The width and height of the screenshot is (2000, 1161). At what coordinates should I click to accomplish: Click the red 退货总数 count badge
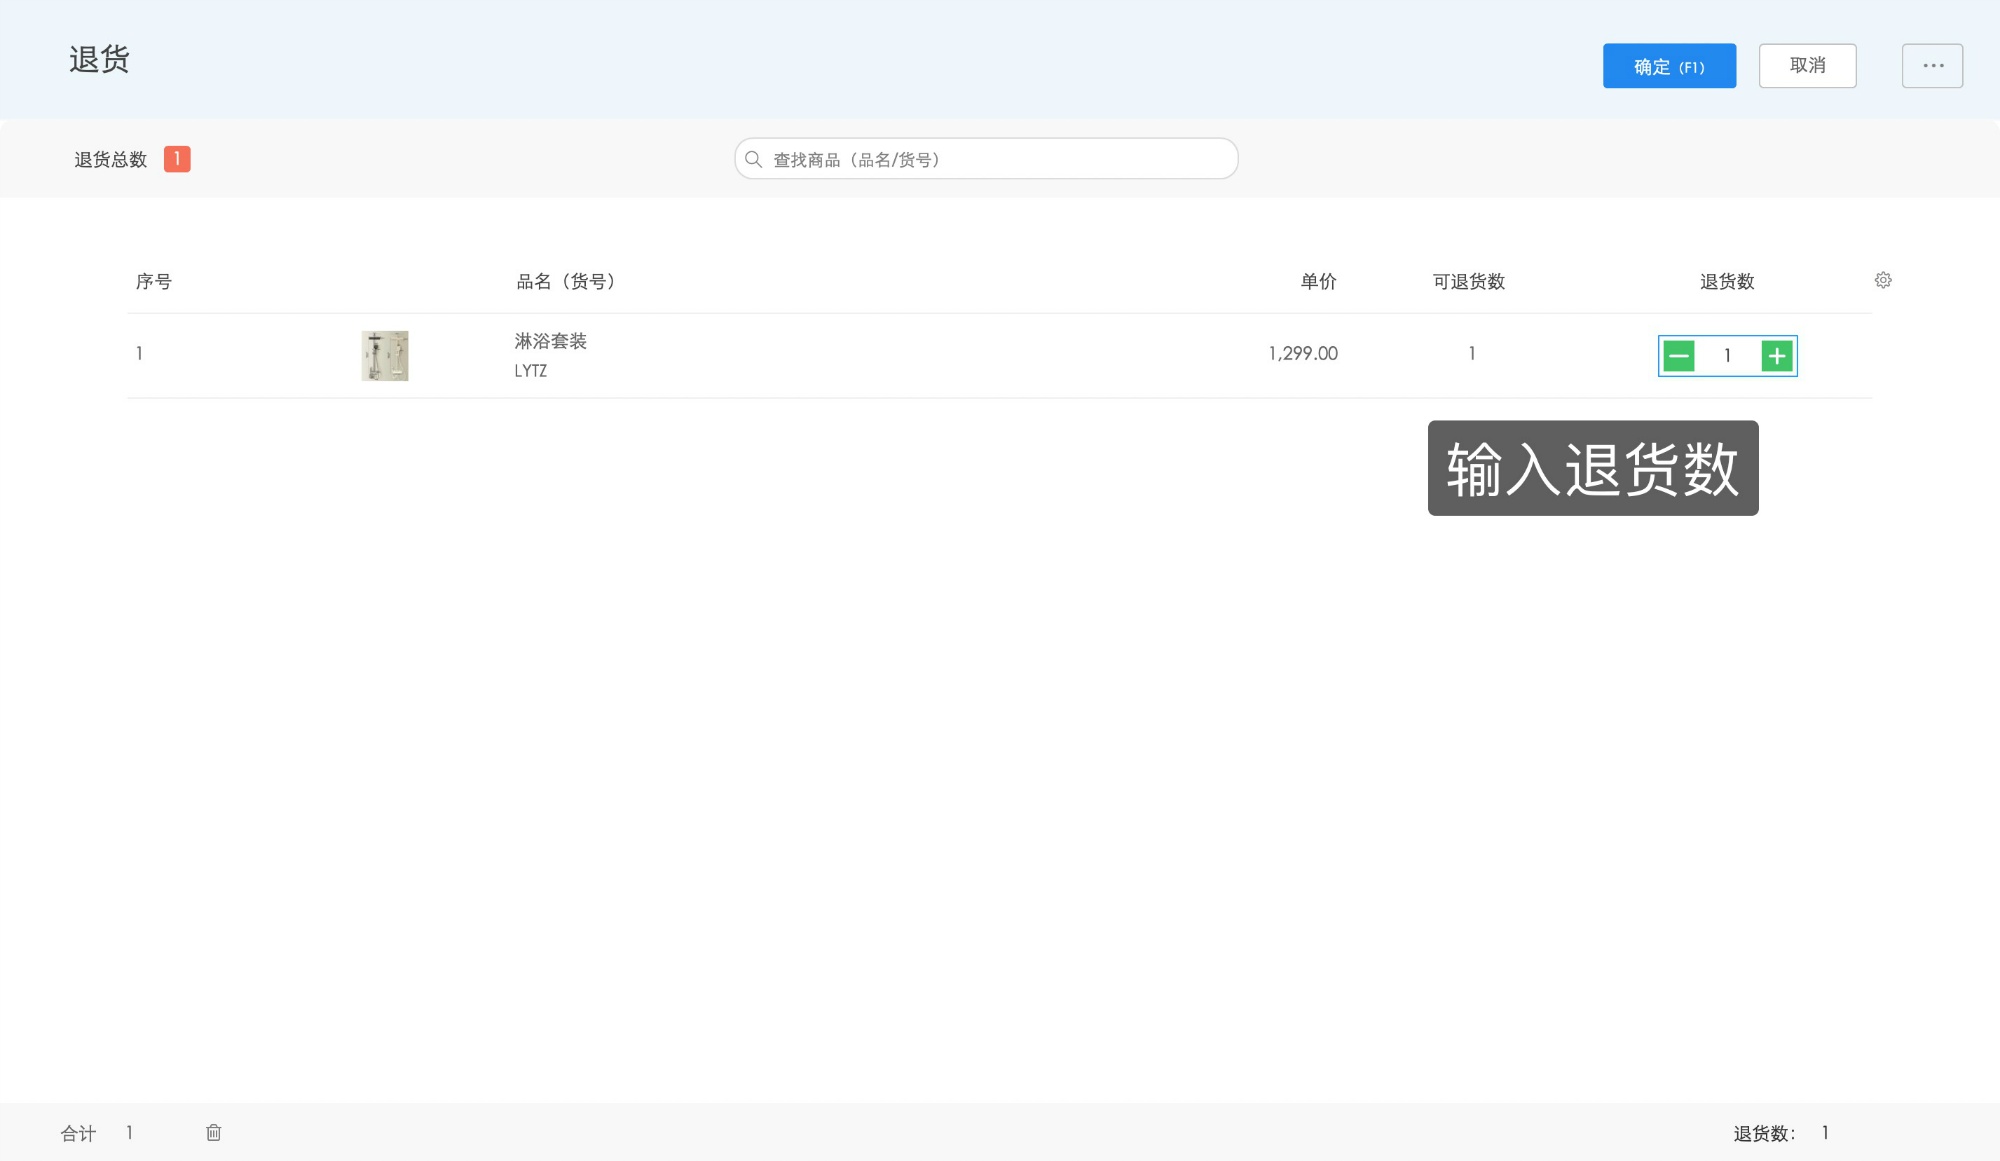[177, 158]
